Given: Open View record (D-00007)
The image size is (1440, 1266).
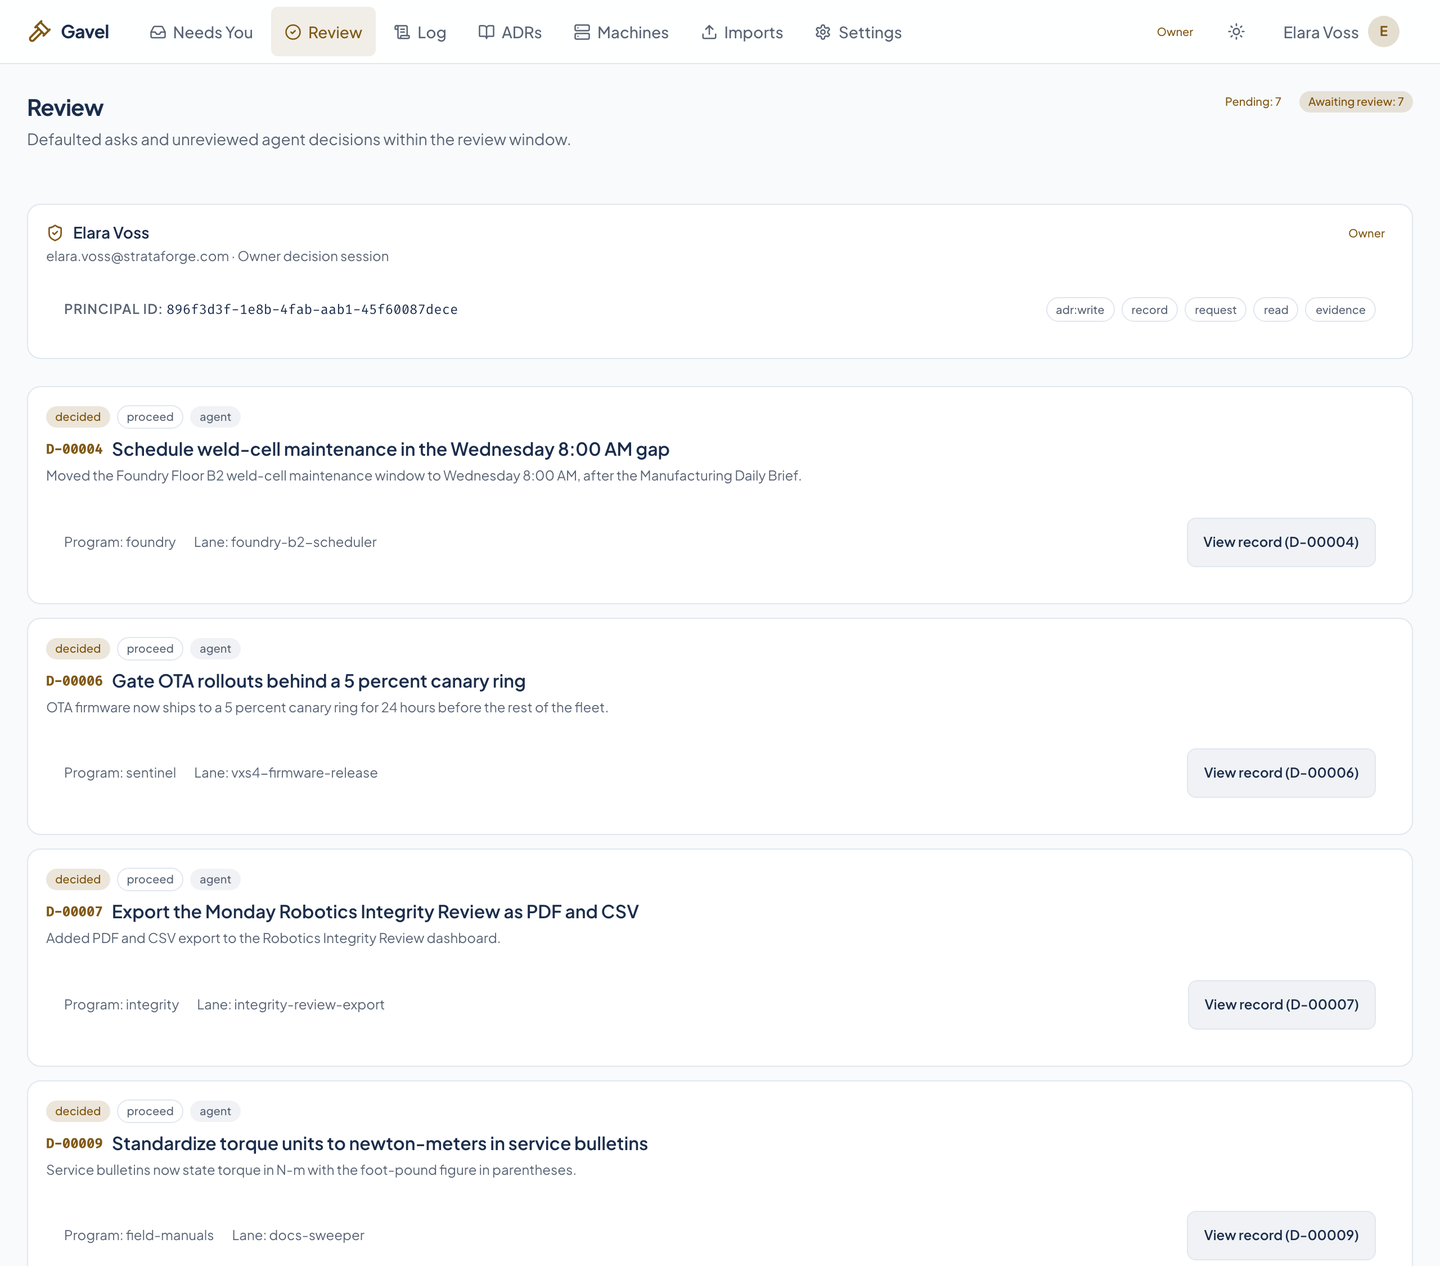Looking at the screenshot, I should click(1281, 1005).
